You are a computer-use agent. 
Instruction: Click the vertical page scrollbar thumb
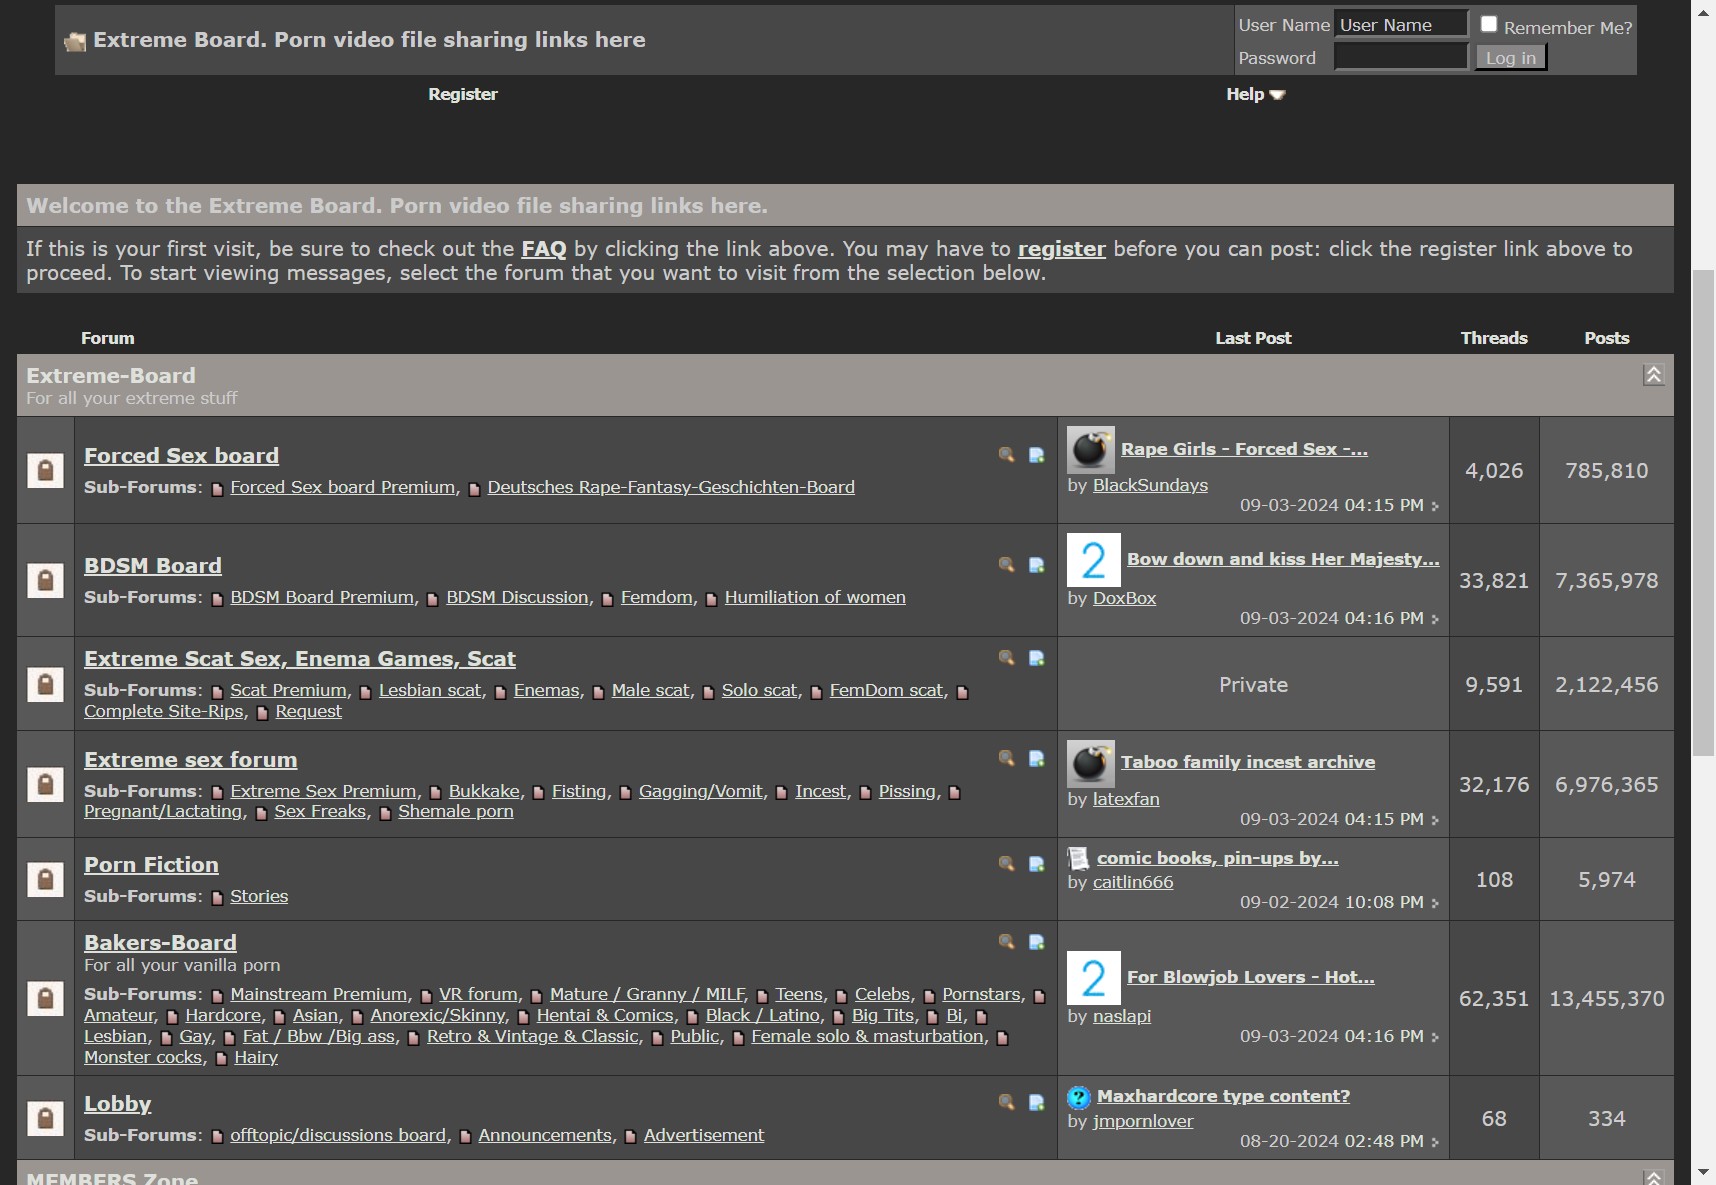(1703, 510)
